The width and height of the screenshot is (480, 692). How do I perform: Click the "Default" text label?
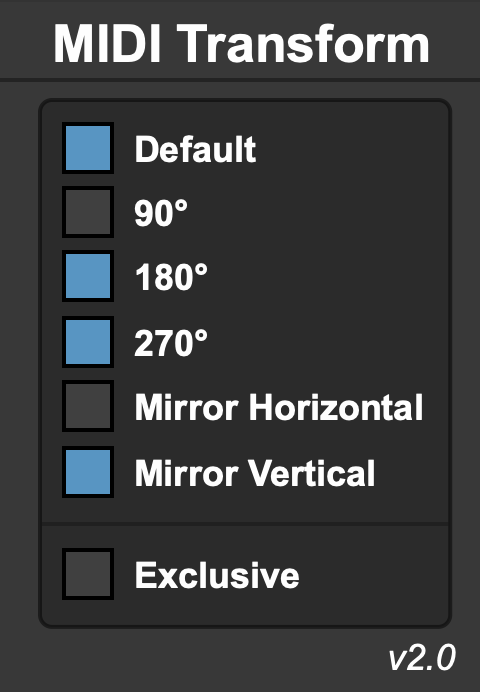click(x=195, y=149)
